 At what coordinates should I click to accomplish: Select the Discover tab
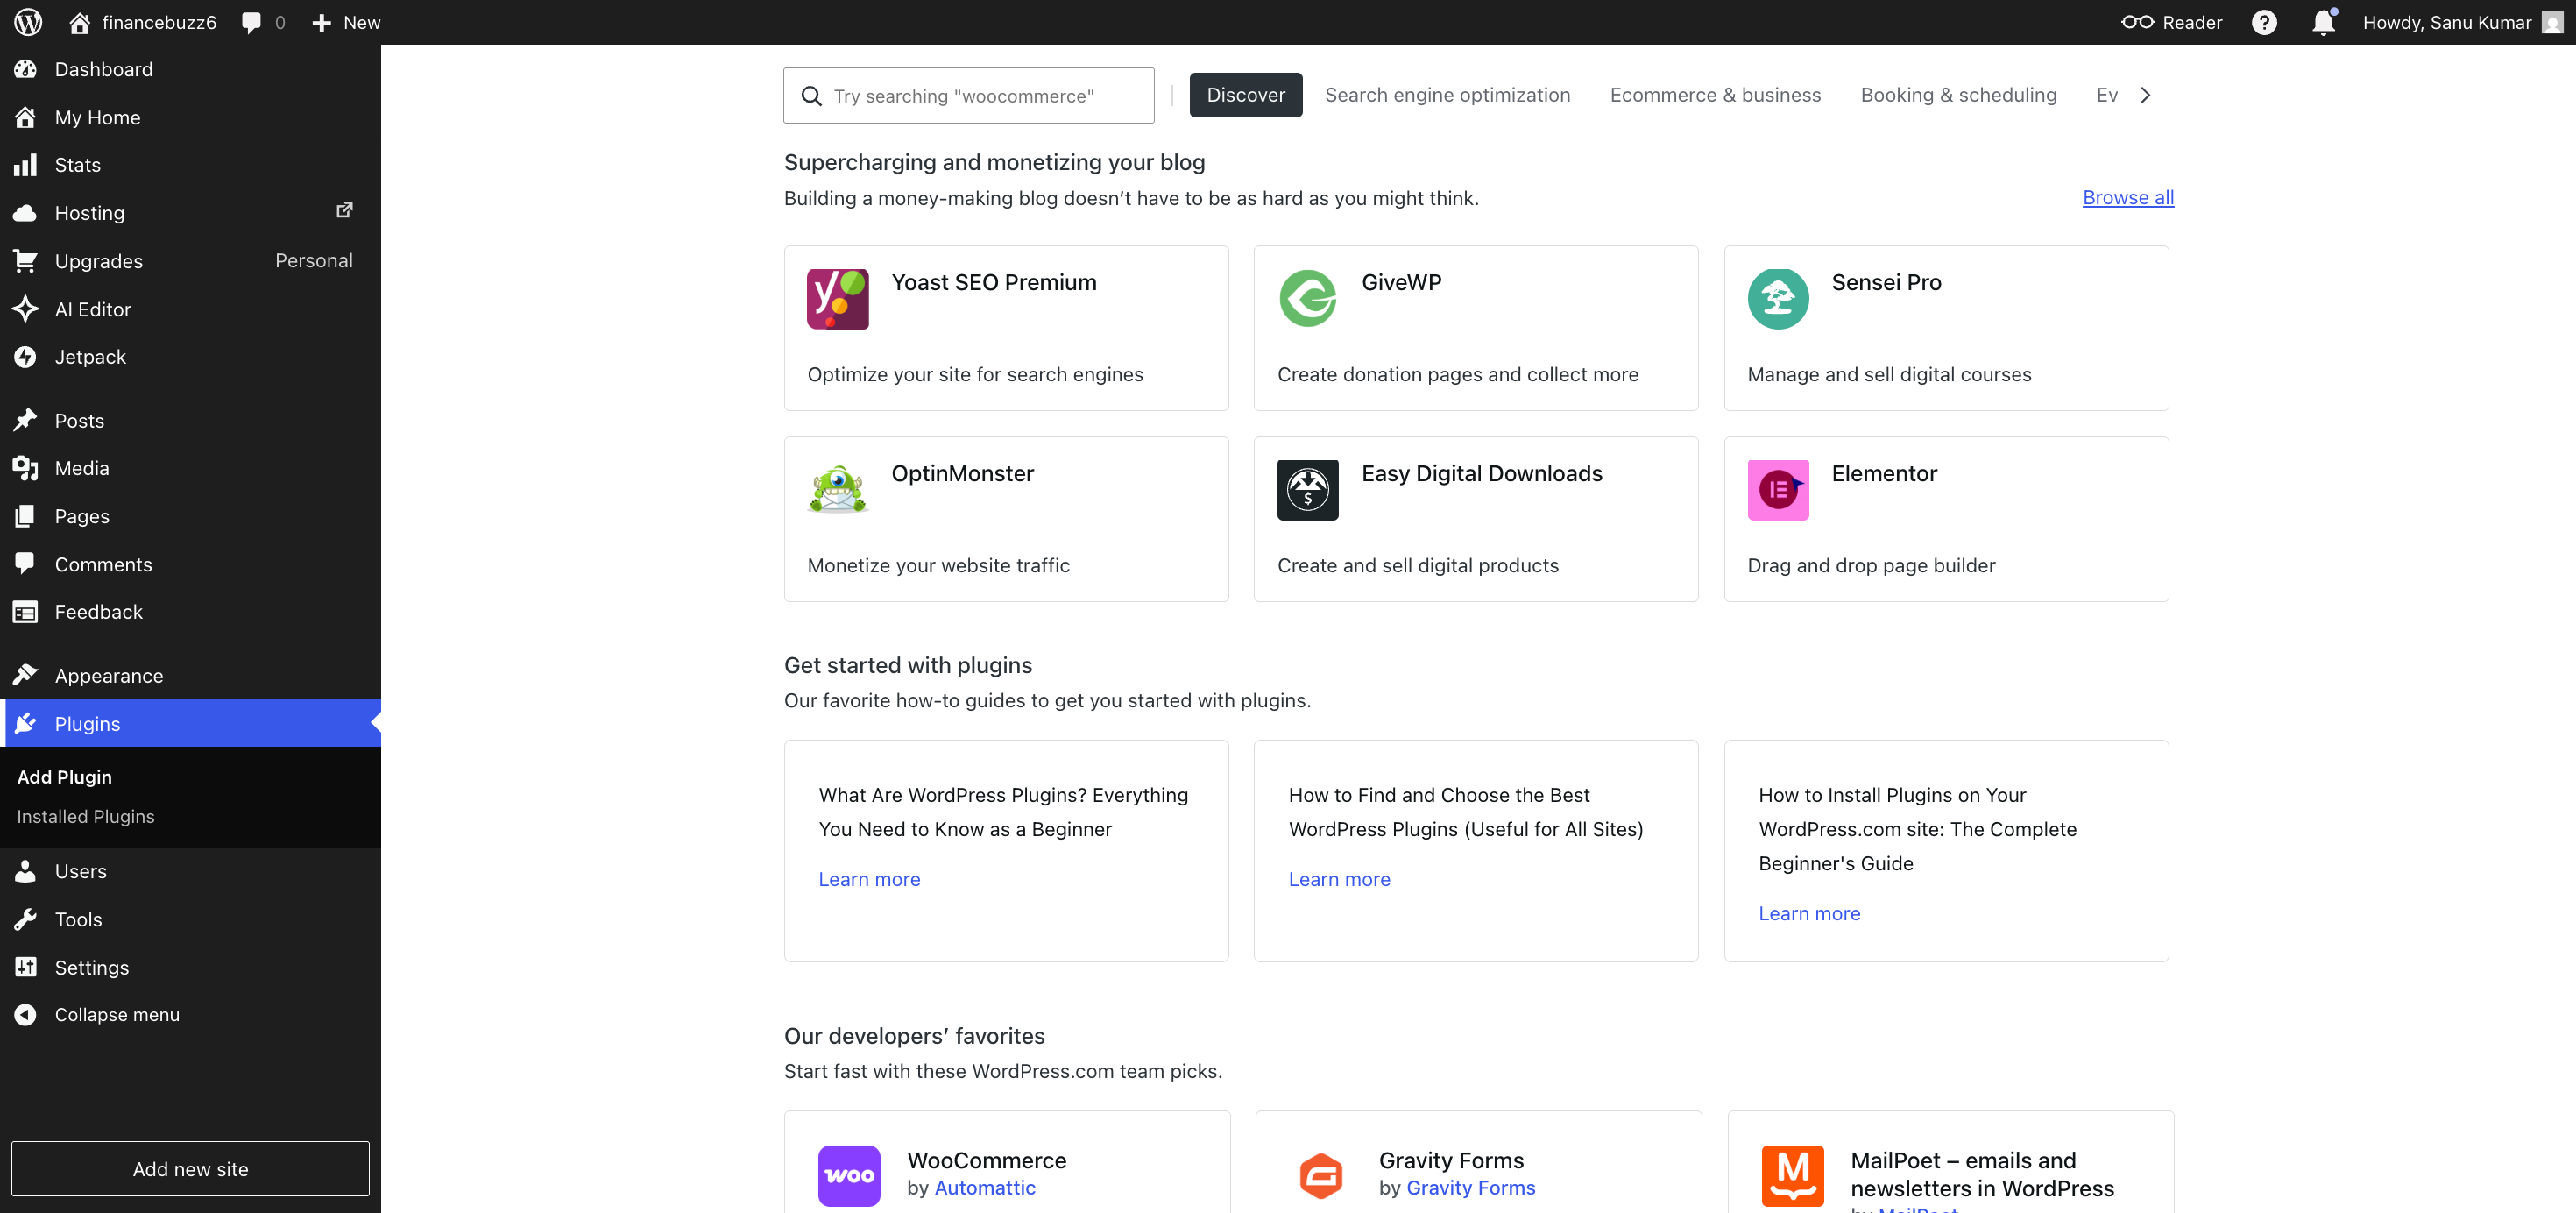1246,95
